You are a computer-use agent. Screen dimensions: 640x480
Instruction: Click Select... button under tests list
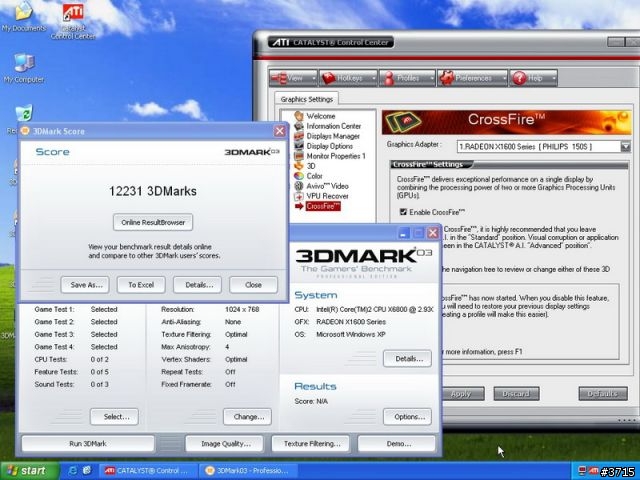click(114, 417)
